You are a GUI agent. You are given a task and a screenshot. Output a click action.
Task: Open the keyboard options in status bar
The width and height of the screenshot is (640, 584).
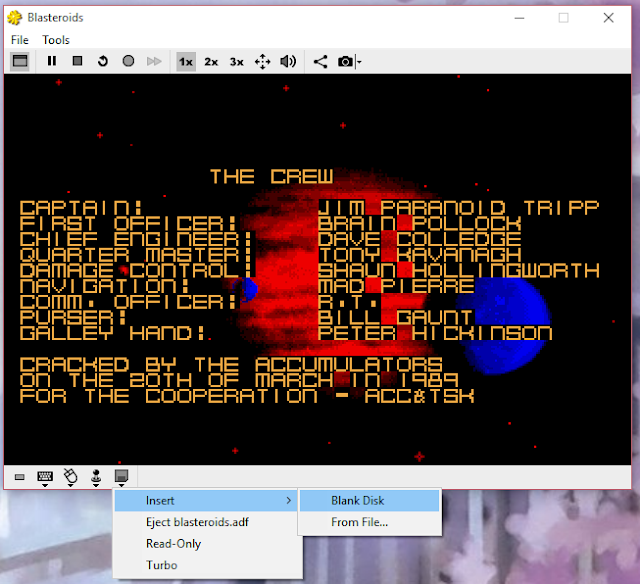(45, 477)
